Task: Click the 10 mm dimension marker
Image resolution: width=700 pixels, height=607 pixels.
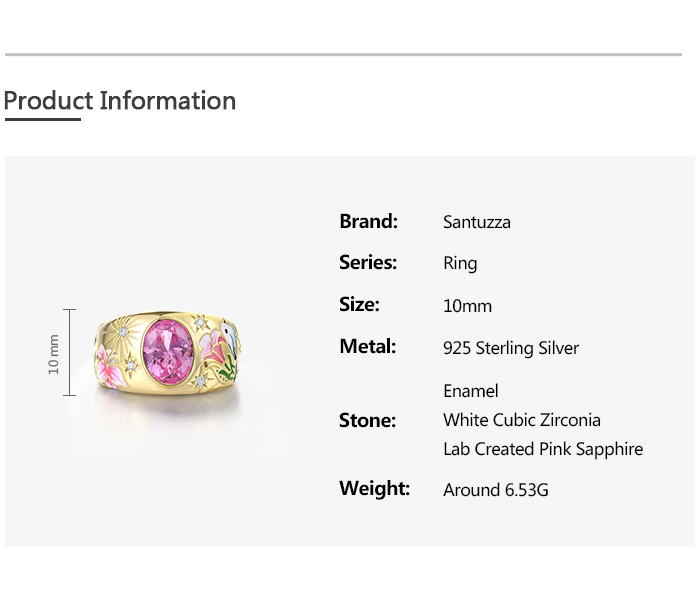Action: [54, 353]
